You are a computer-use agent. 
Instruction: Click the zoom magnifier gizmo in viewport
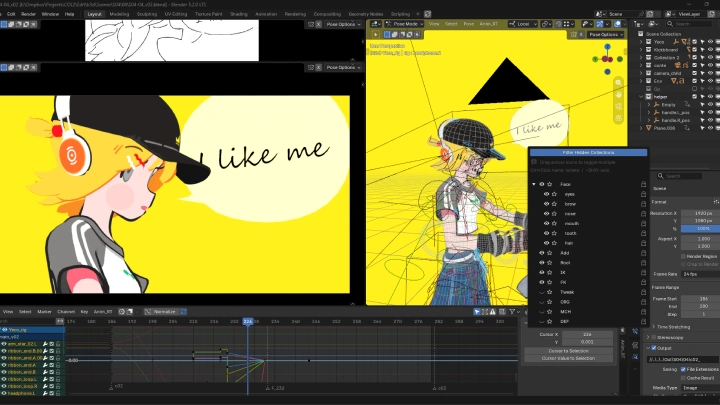619,83
